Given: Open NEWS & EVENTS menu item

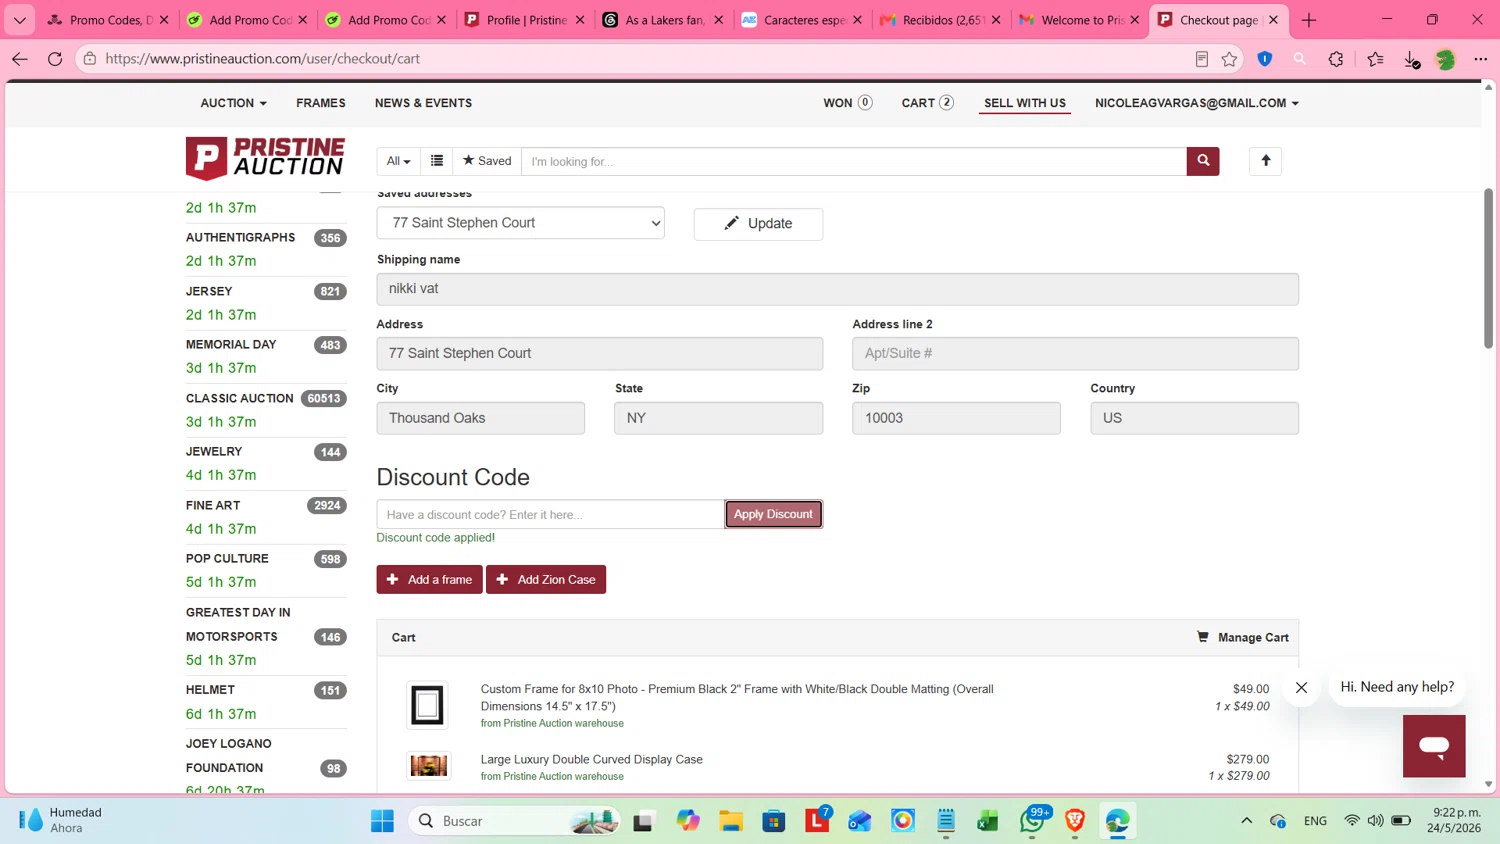Looking at the screenshot, I should click(423, 103).
